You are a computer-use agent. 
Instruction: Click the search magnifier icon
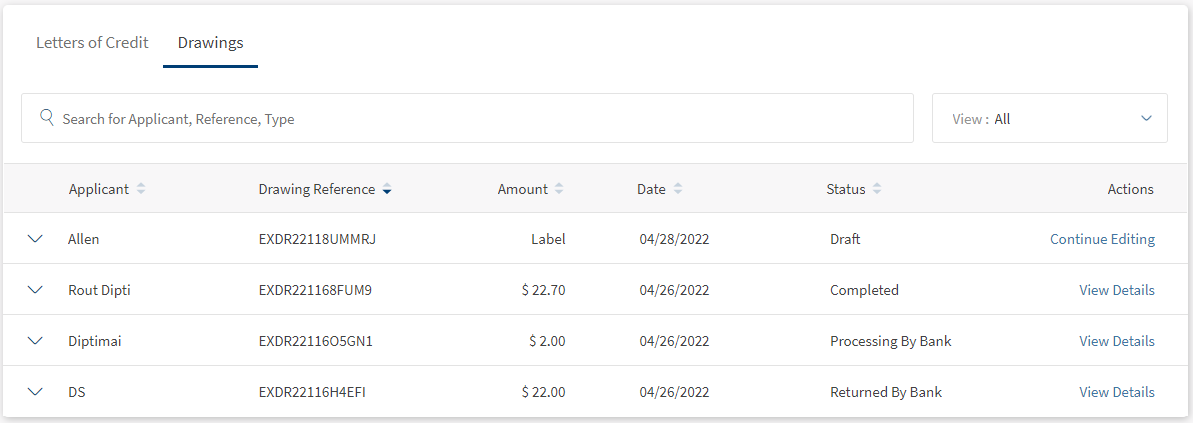point(46,118)
